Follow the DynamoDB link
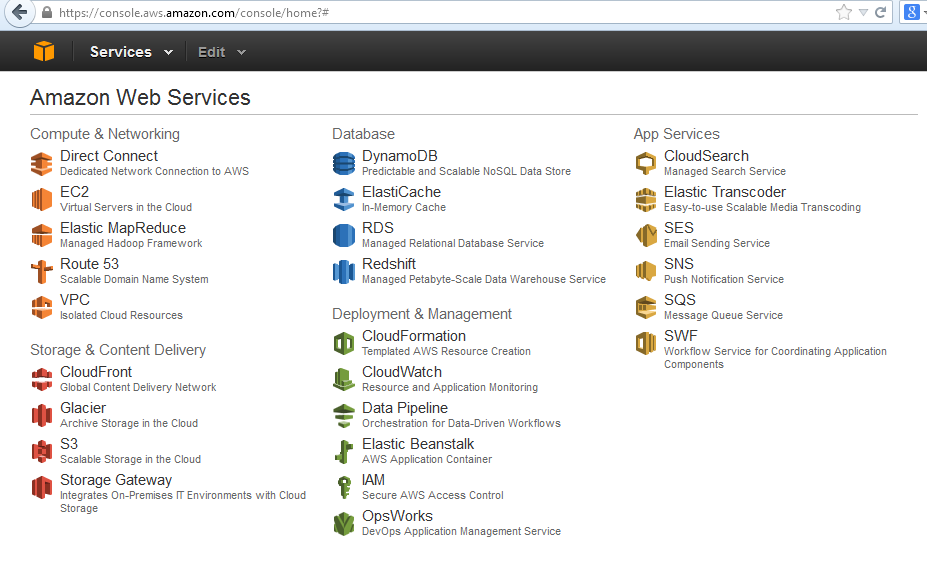This screenshot has width=927, height=567. coord(400,156)
